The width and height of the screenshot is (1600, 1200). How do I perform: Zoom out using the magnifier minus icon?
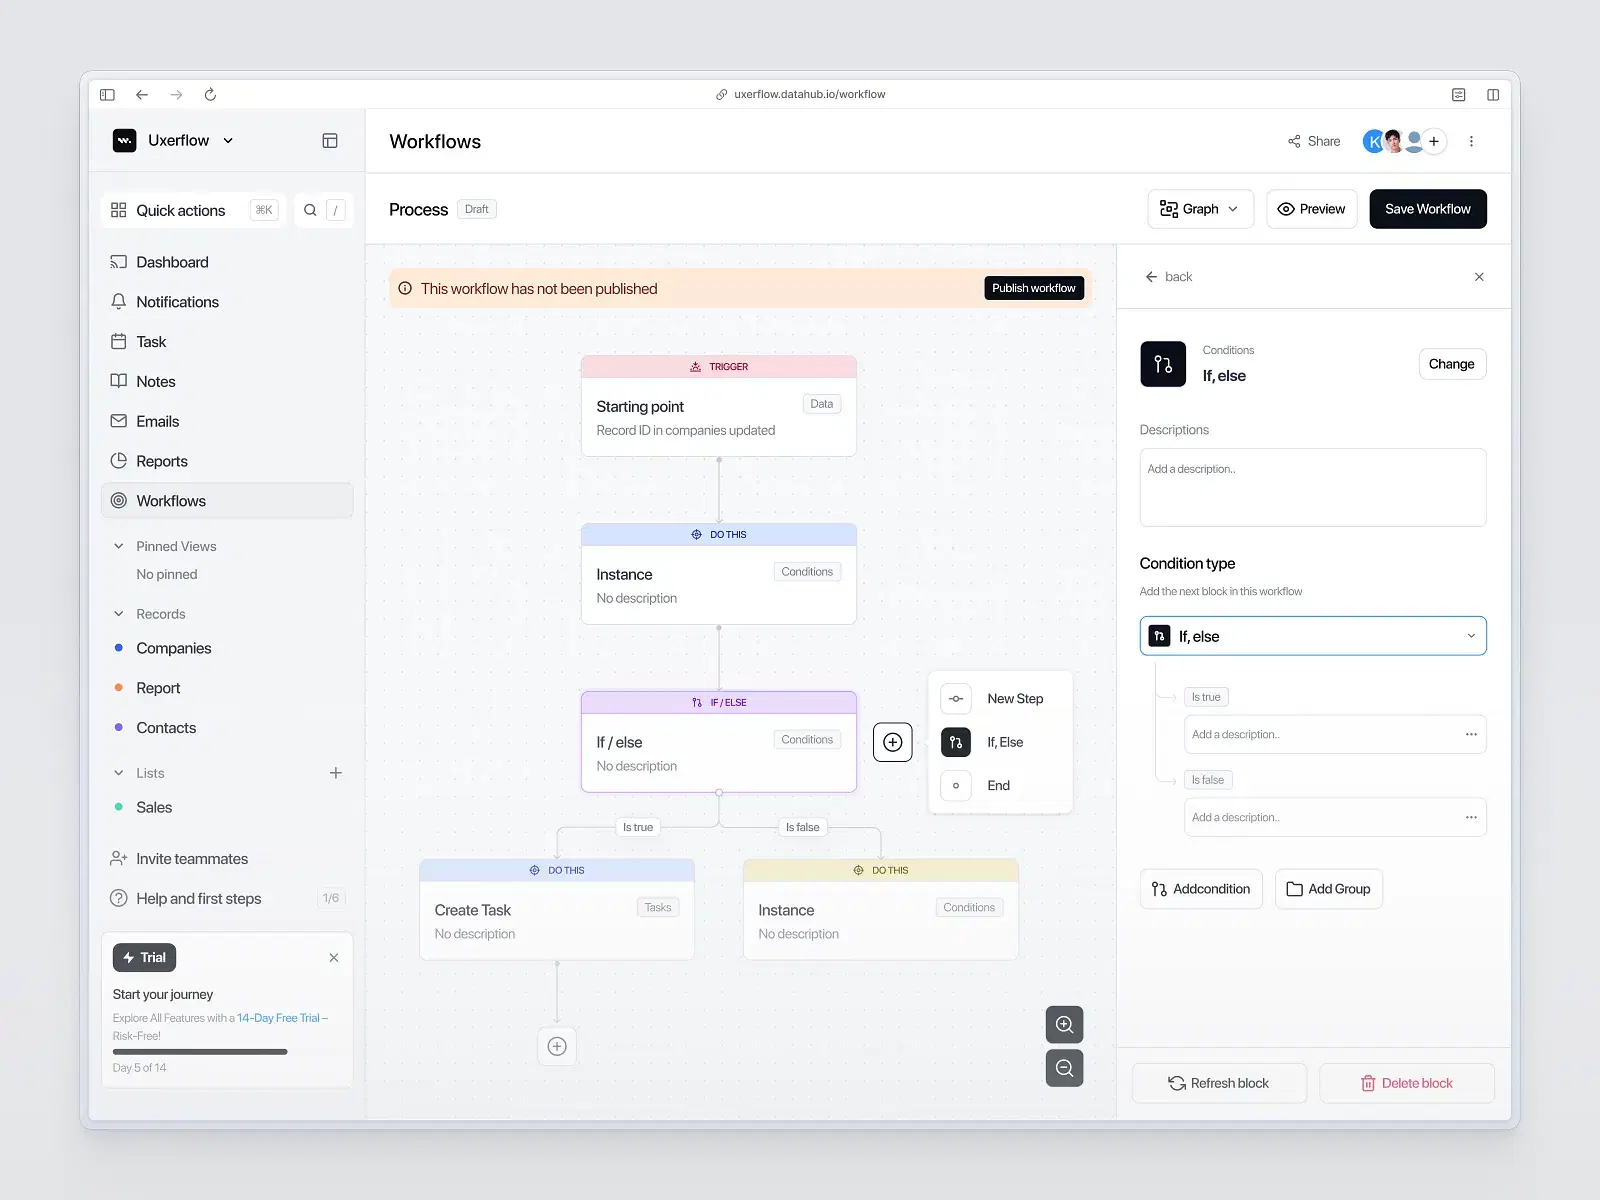[1064, 1068]
